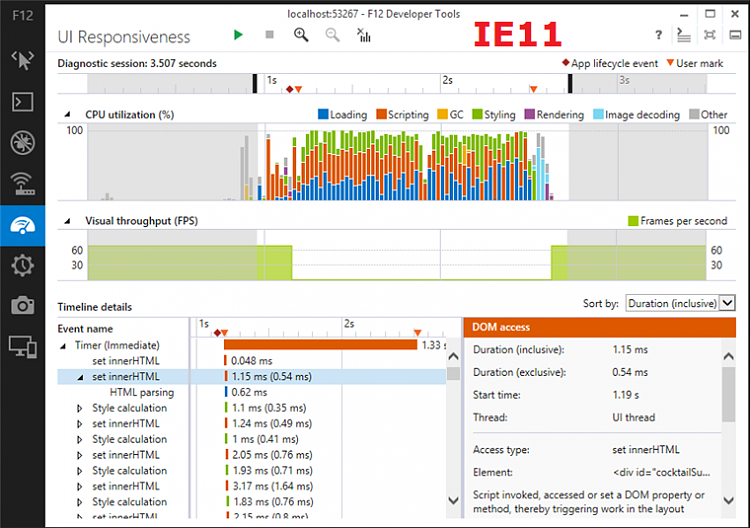This screenshot has width=750, height=528.
Task: Click the Event name column header
Action: point(85,329)
